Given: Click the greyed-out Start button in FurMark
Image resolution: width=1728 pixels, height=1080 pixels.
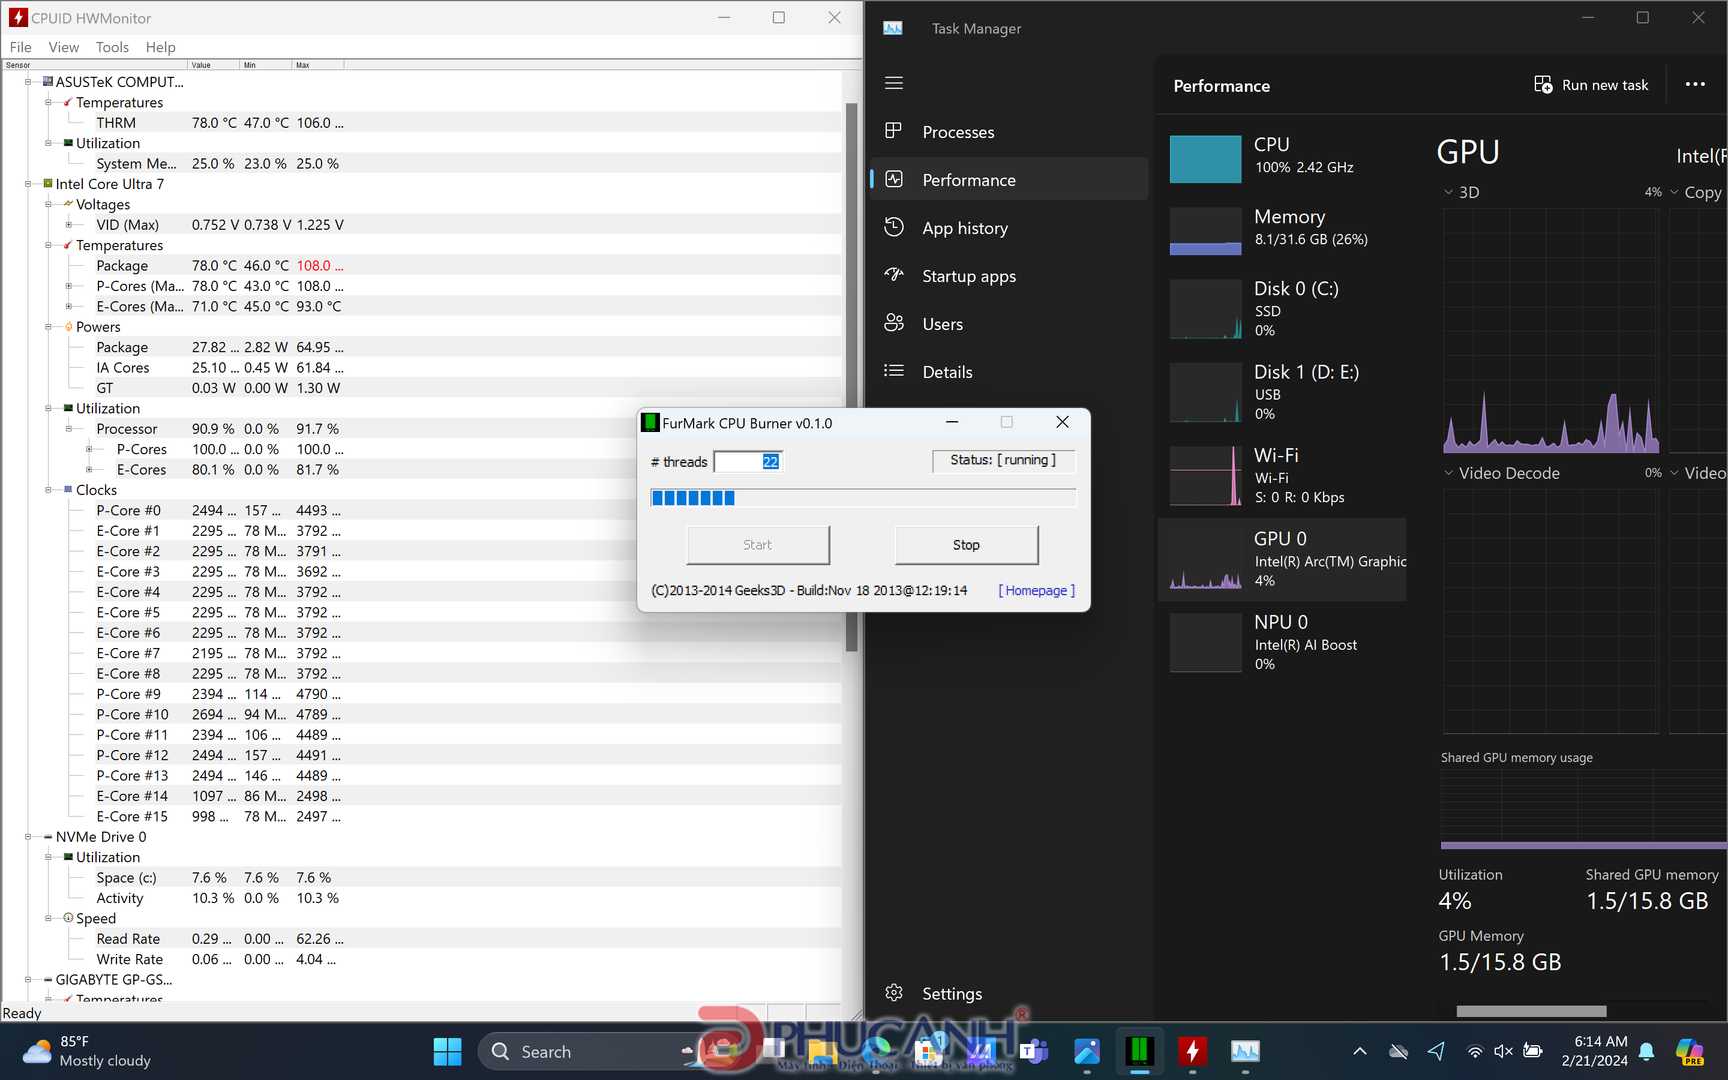Looking at the screenshot, I should pos(758,545).
